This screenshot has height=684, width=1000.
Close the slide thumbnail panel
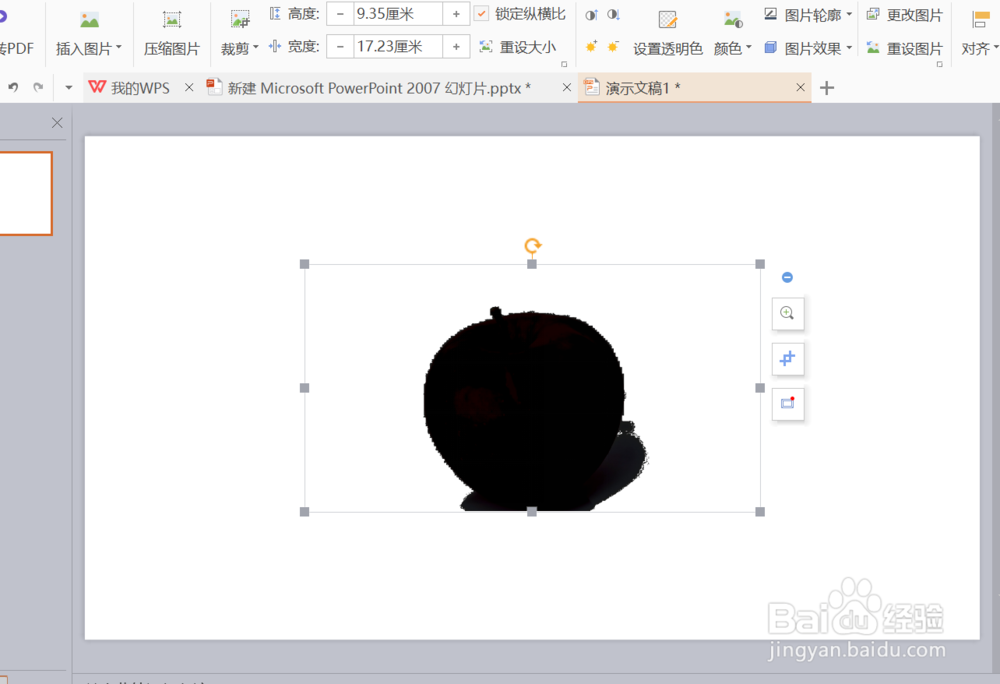(57, 122)
